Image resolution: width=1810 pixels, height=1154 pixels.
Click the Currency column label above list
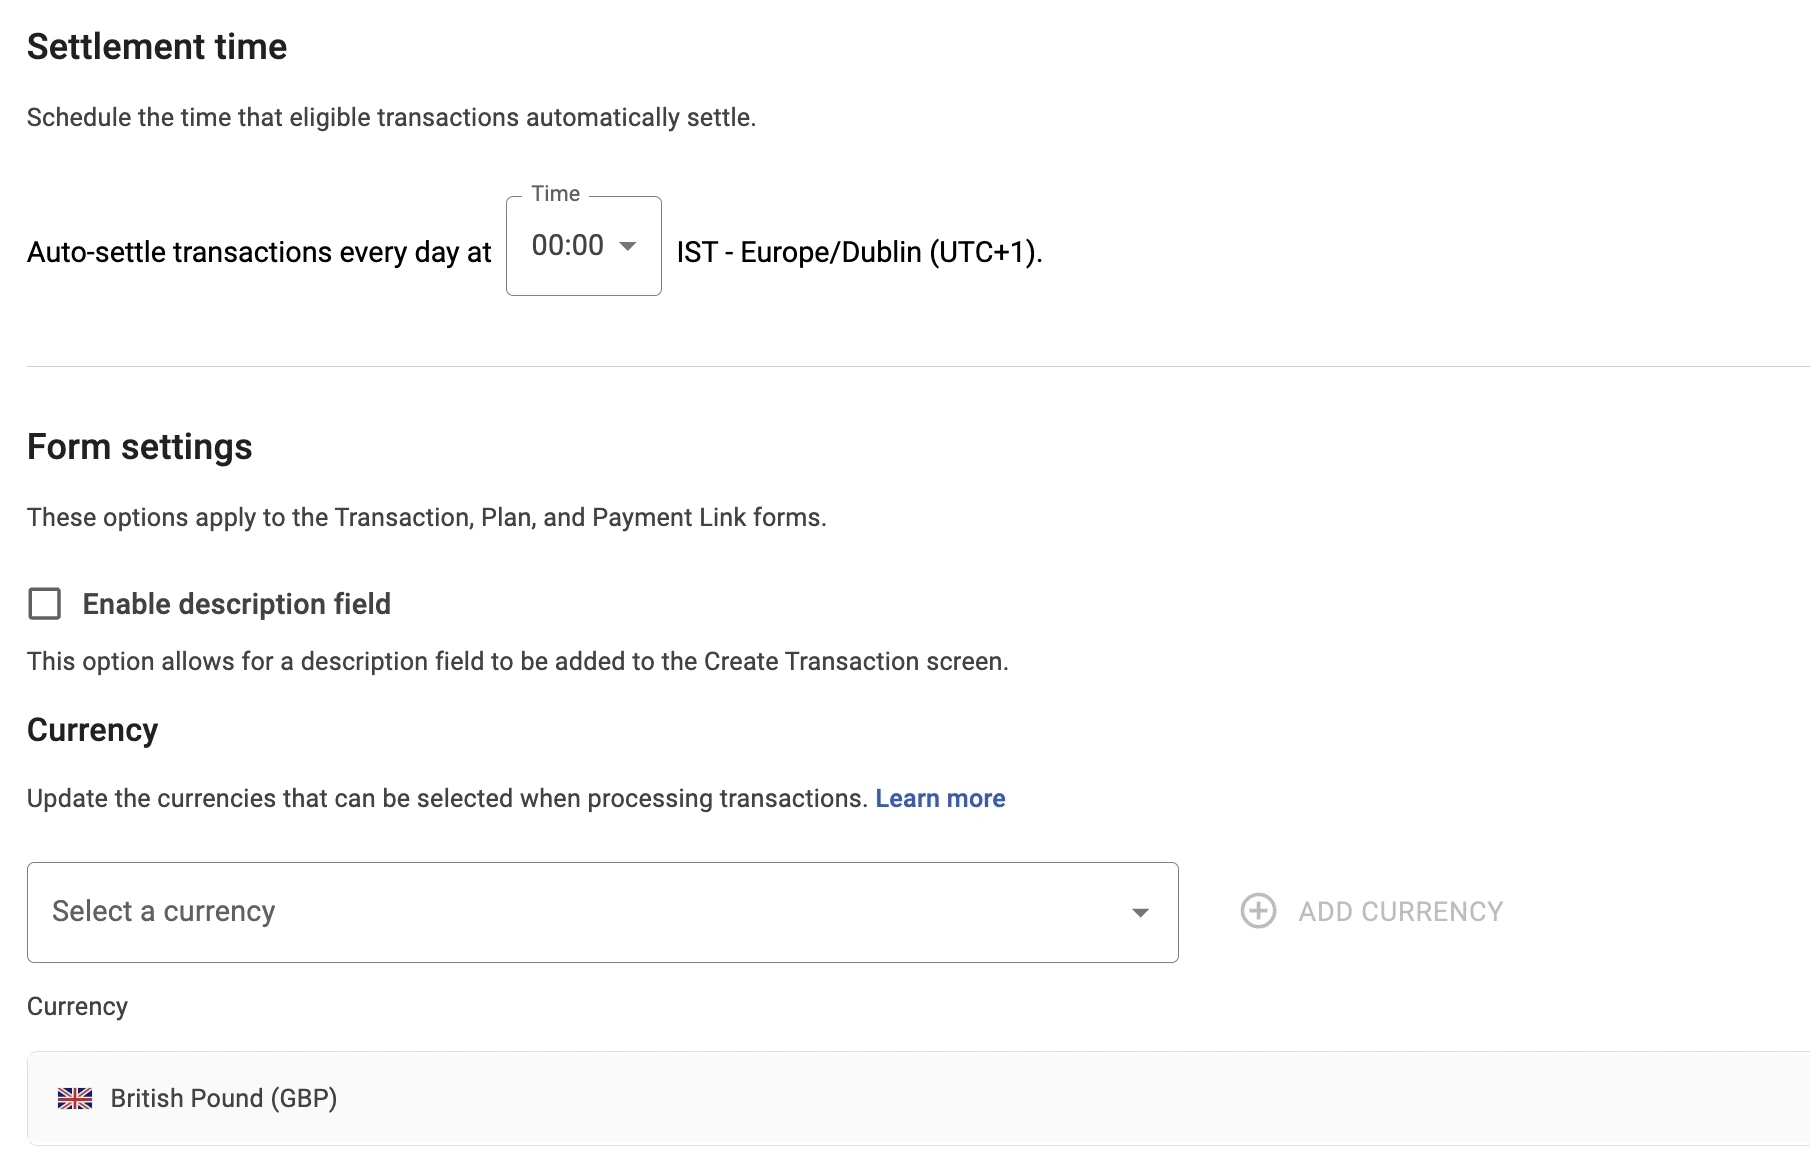coord(77,1006)
